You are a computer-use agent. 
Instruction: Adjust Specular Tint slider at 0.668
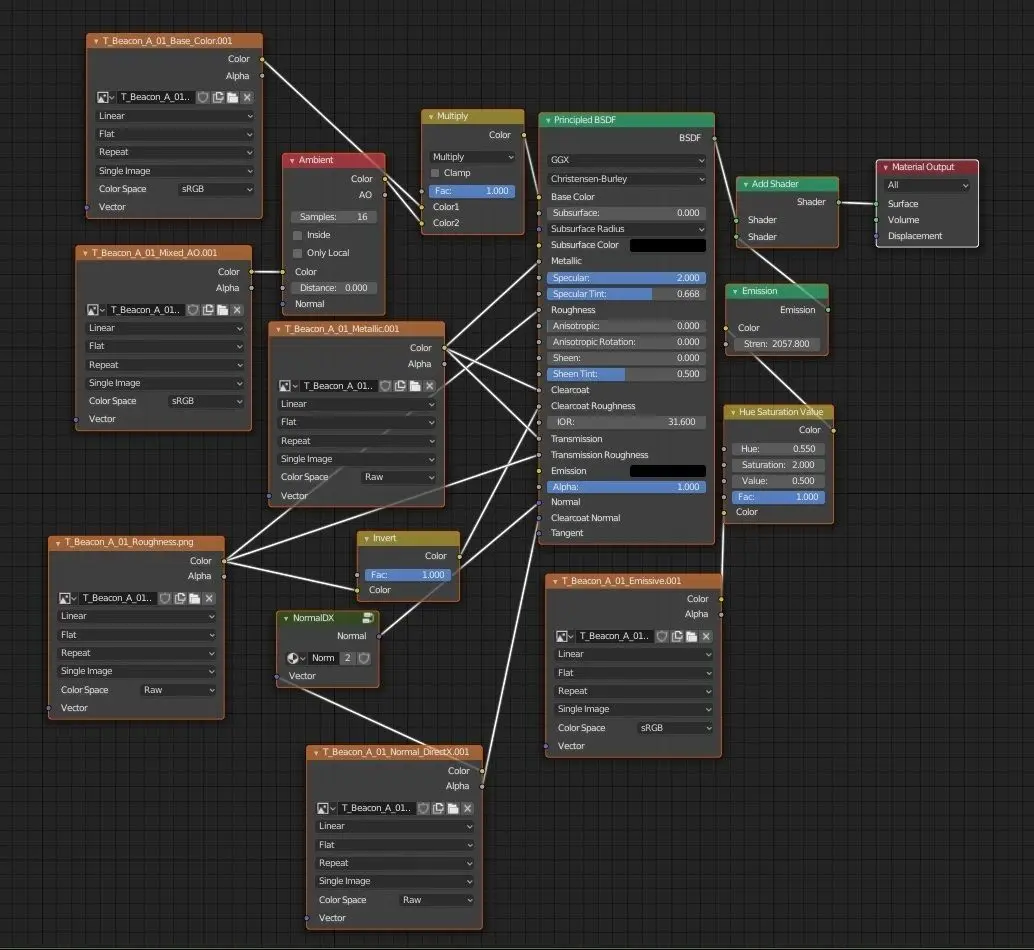[626, 294]
